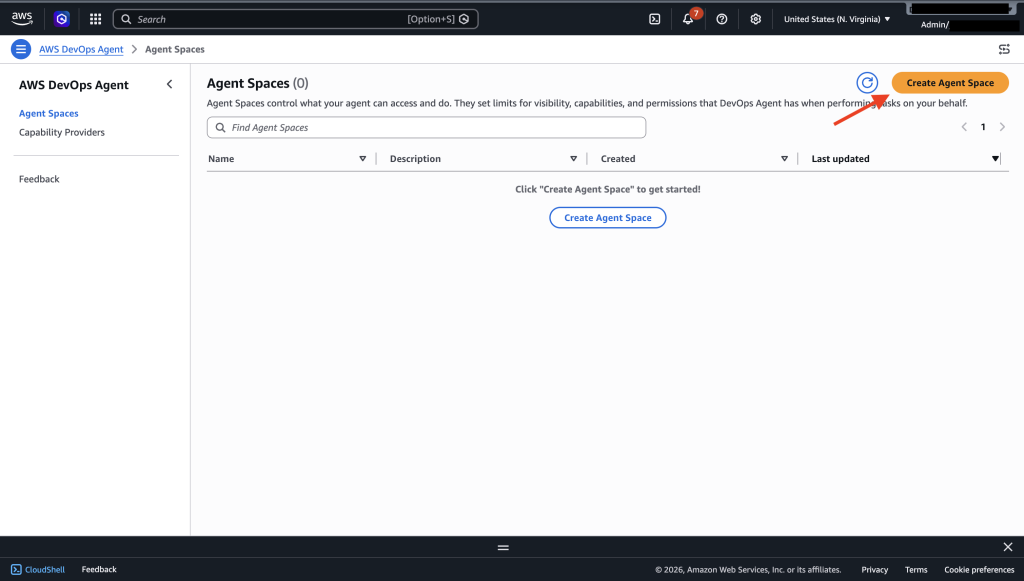Launch CloudShell from the top bar icon
Image resolution: width=1024 pixels, height=581 pixels.
tap(654, 19)
